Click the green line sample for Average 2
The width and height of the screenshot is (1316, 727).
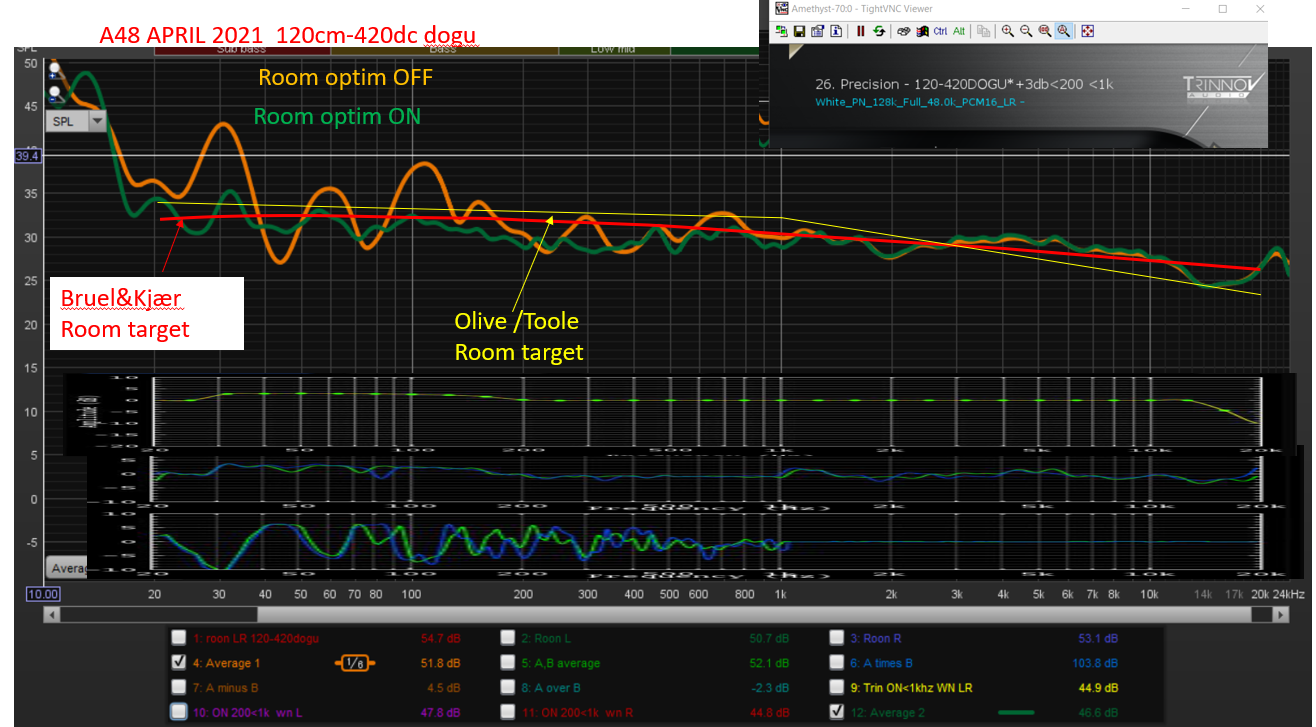(x=1015, y=713)
